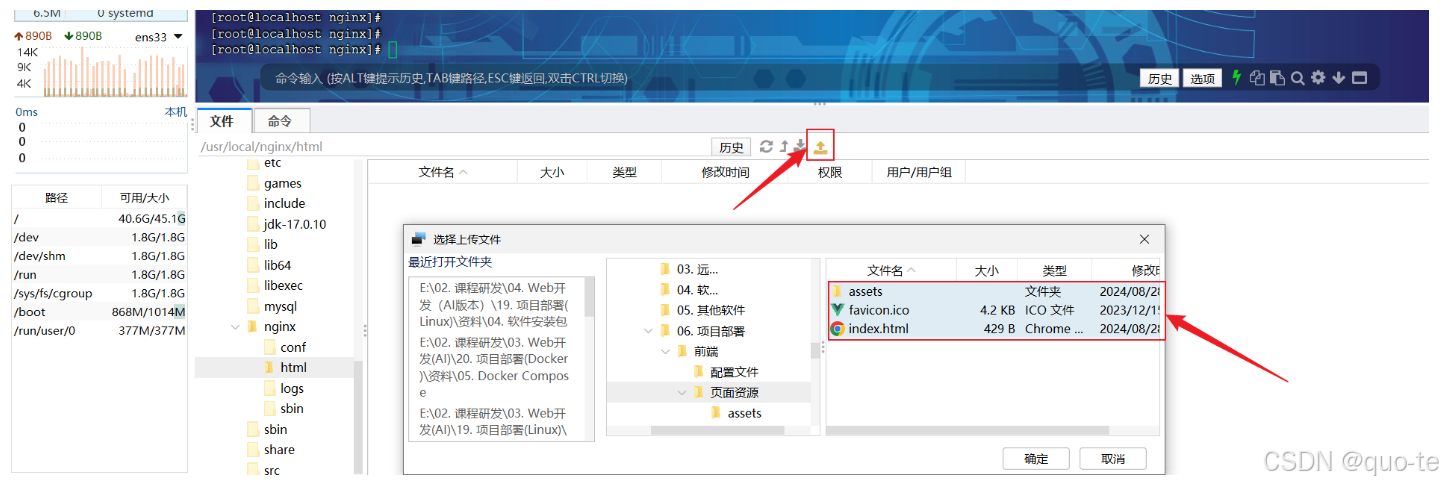Click the command input field
Viewport: 1443px width, 487px height.
click(x=700, y=78)
